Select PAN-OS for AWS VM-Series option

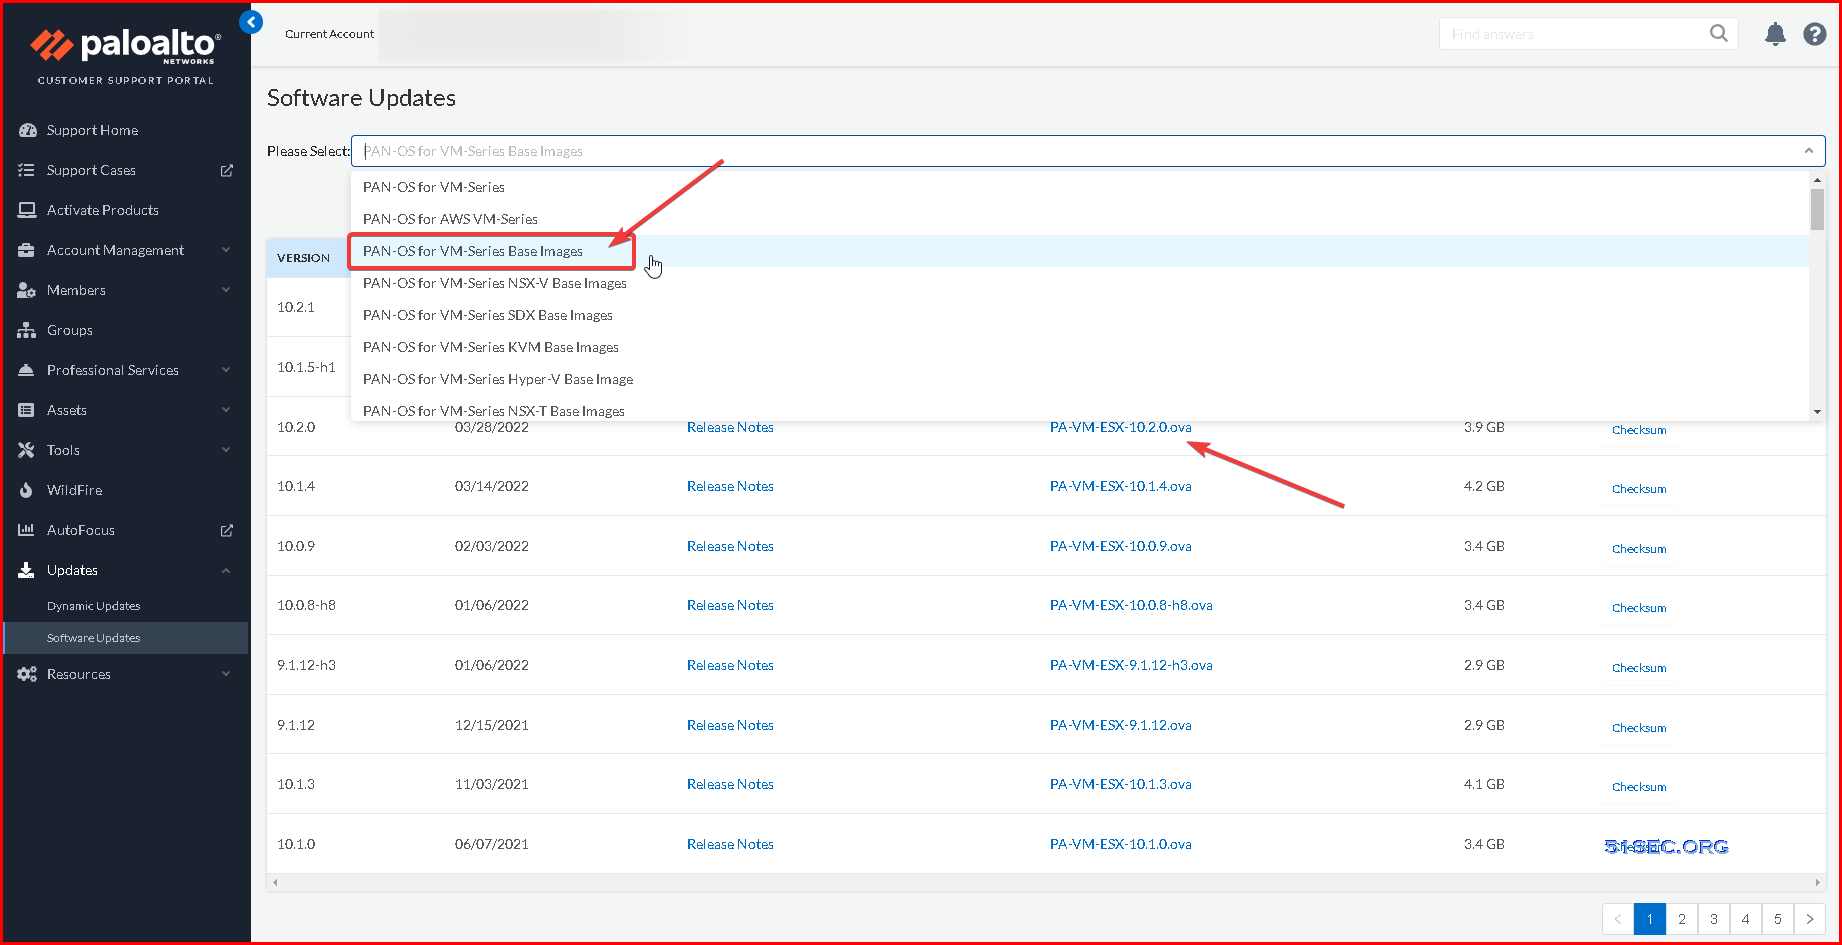coord(1080,219)
